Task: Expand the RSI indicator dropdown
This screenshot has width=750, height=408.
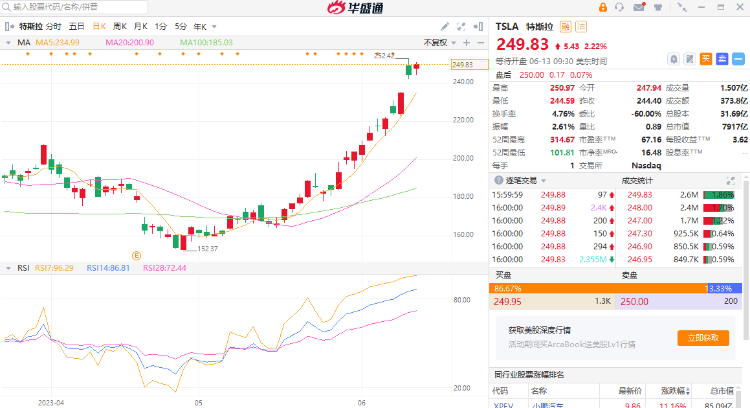Action: (8, 268)
